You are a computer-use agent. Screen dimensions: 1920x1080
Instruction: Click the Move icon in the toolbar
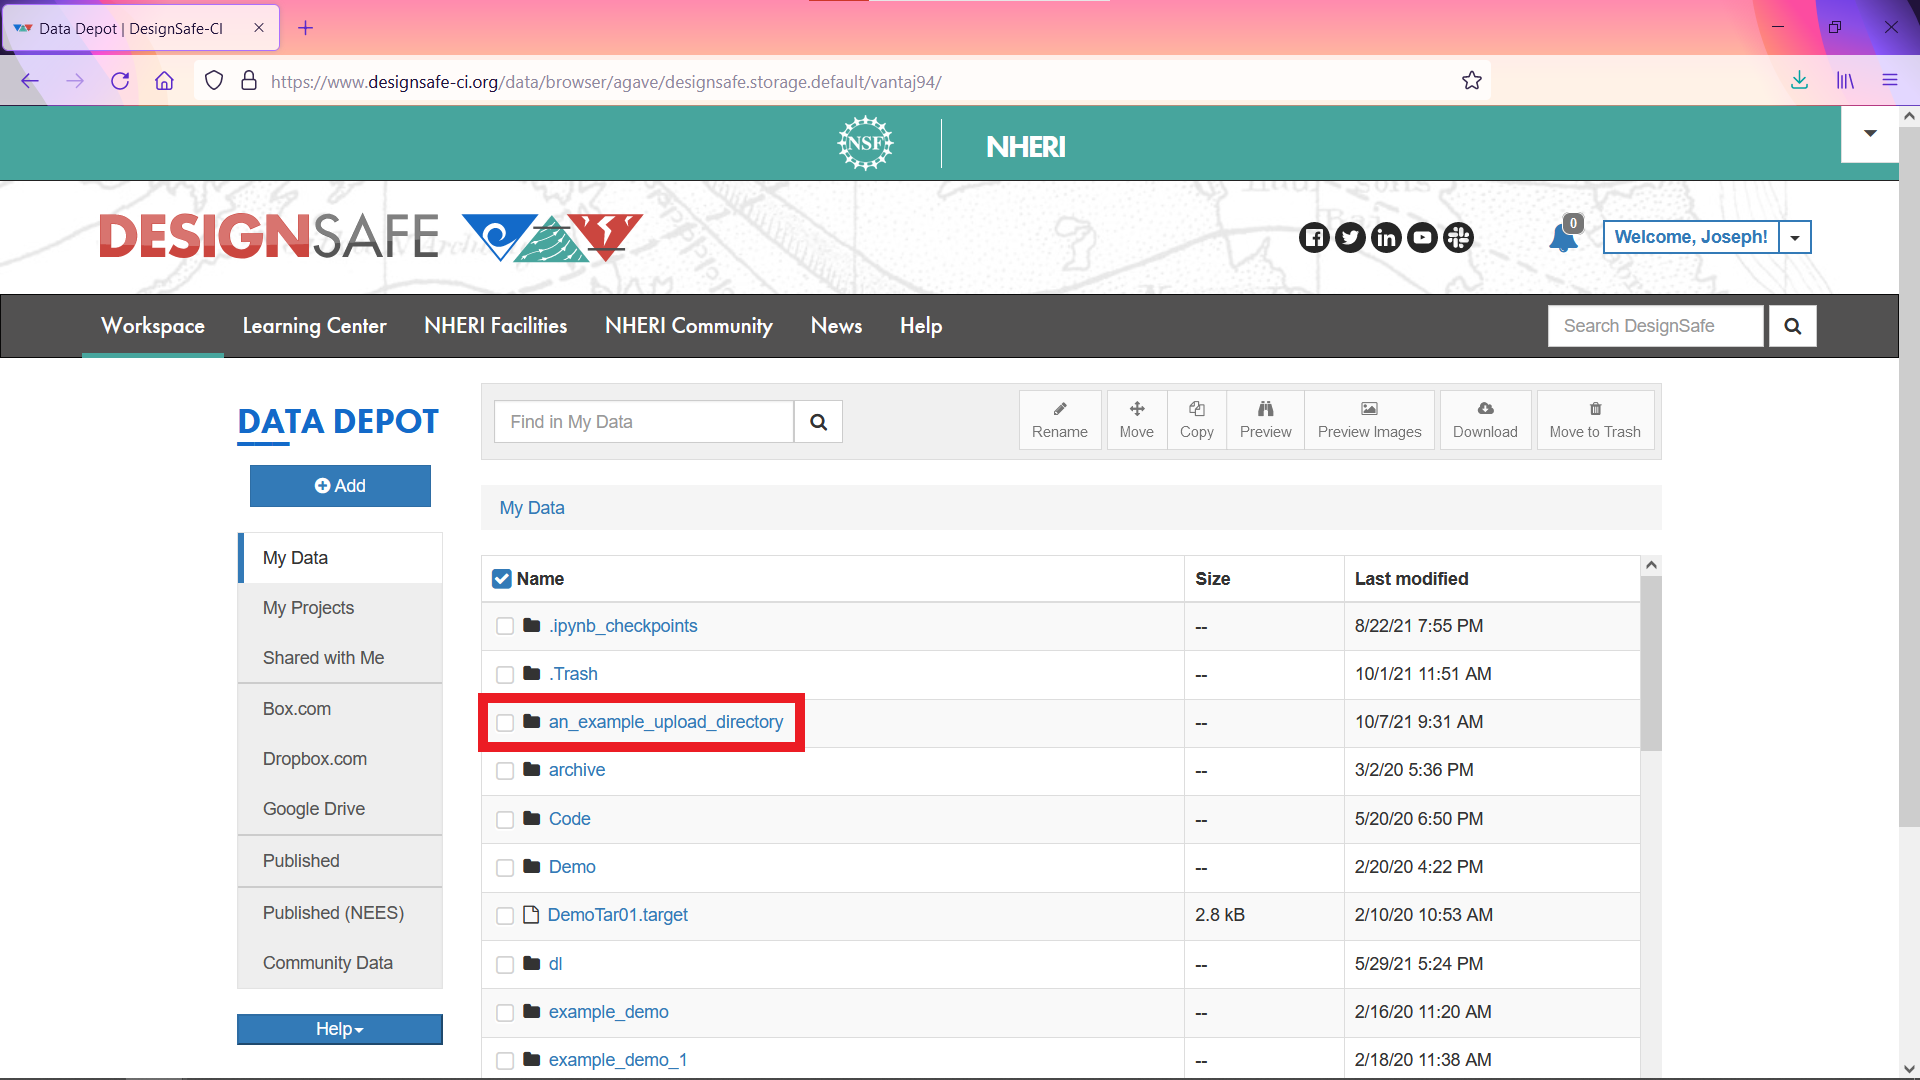click(1136, 419)
